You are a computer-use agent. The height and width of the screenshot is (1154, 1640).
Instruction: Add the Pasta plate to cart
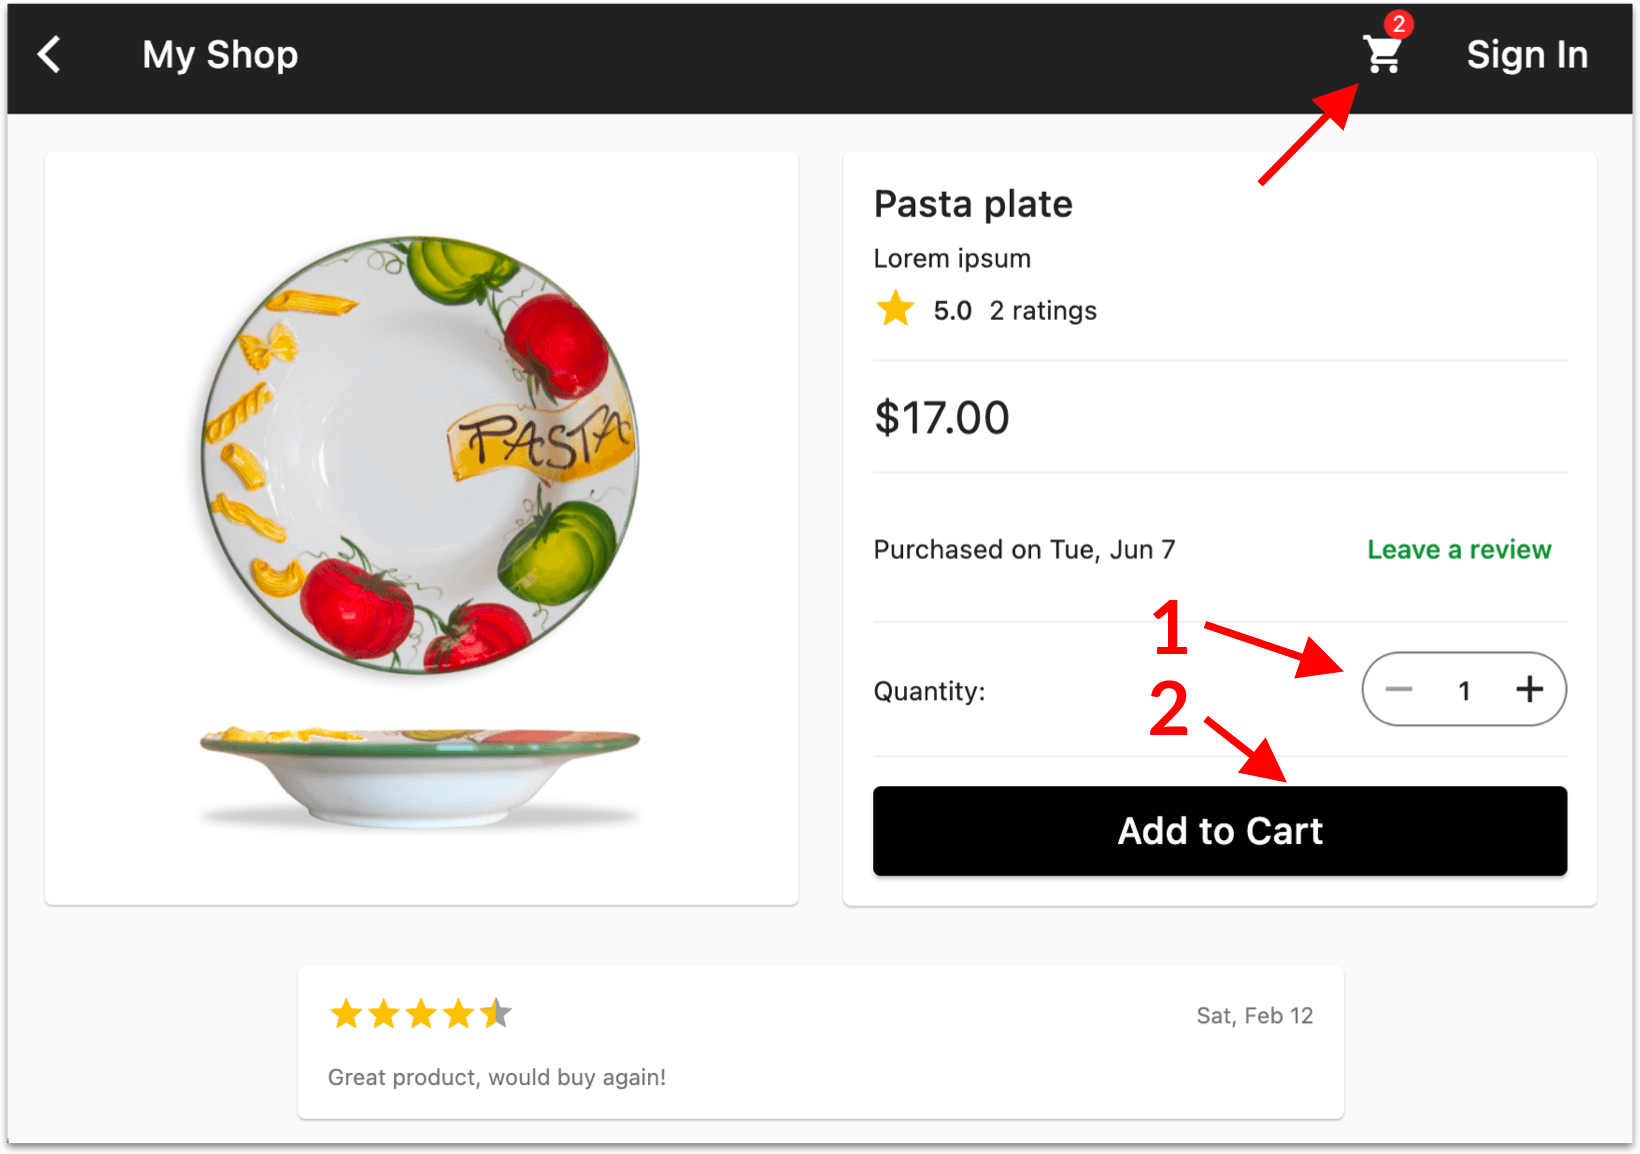[x=1219, y=831]
